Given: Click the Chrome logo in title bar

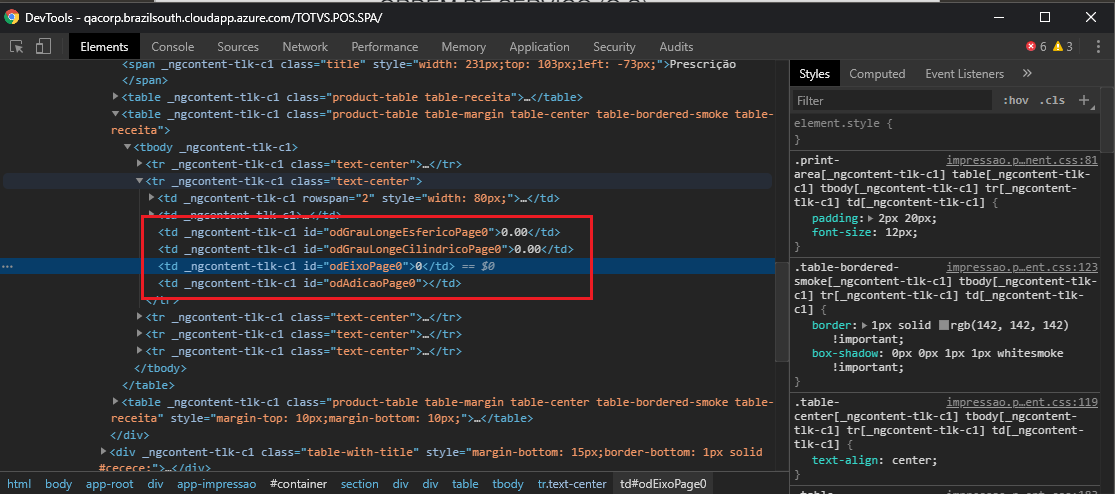Looking at the screenshot, I should coord(13,17).
